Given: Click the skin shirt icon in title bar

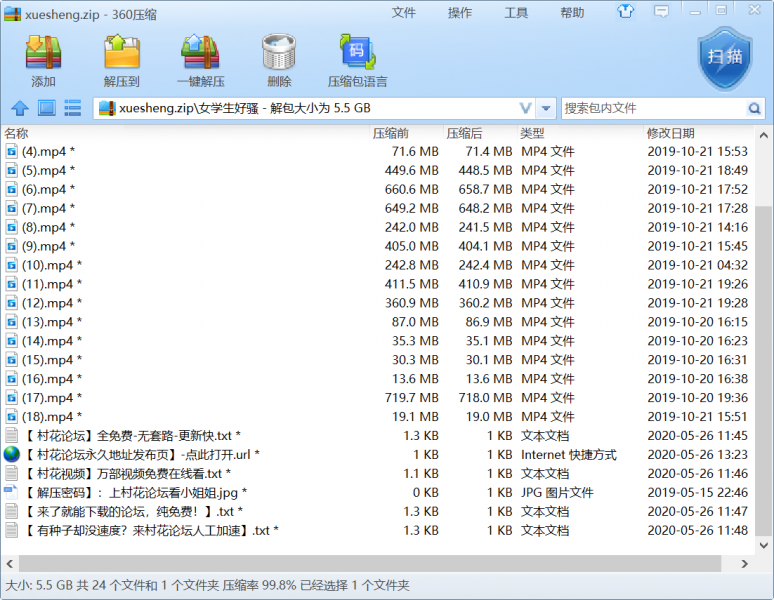Looking at the screenshot, I should pyautogui.click(x=626, y=12).
